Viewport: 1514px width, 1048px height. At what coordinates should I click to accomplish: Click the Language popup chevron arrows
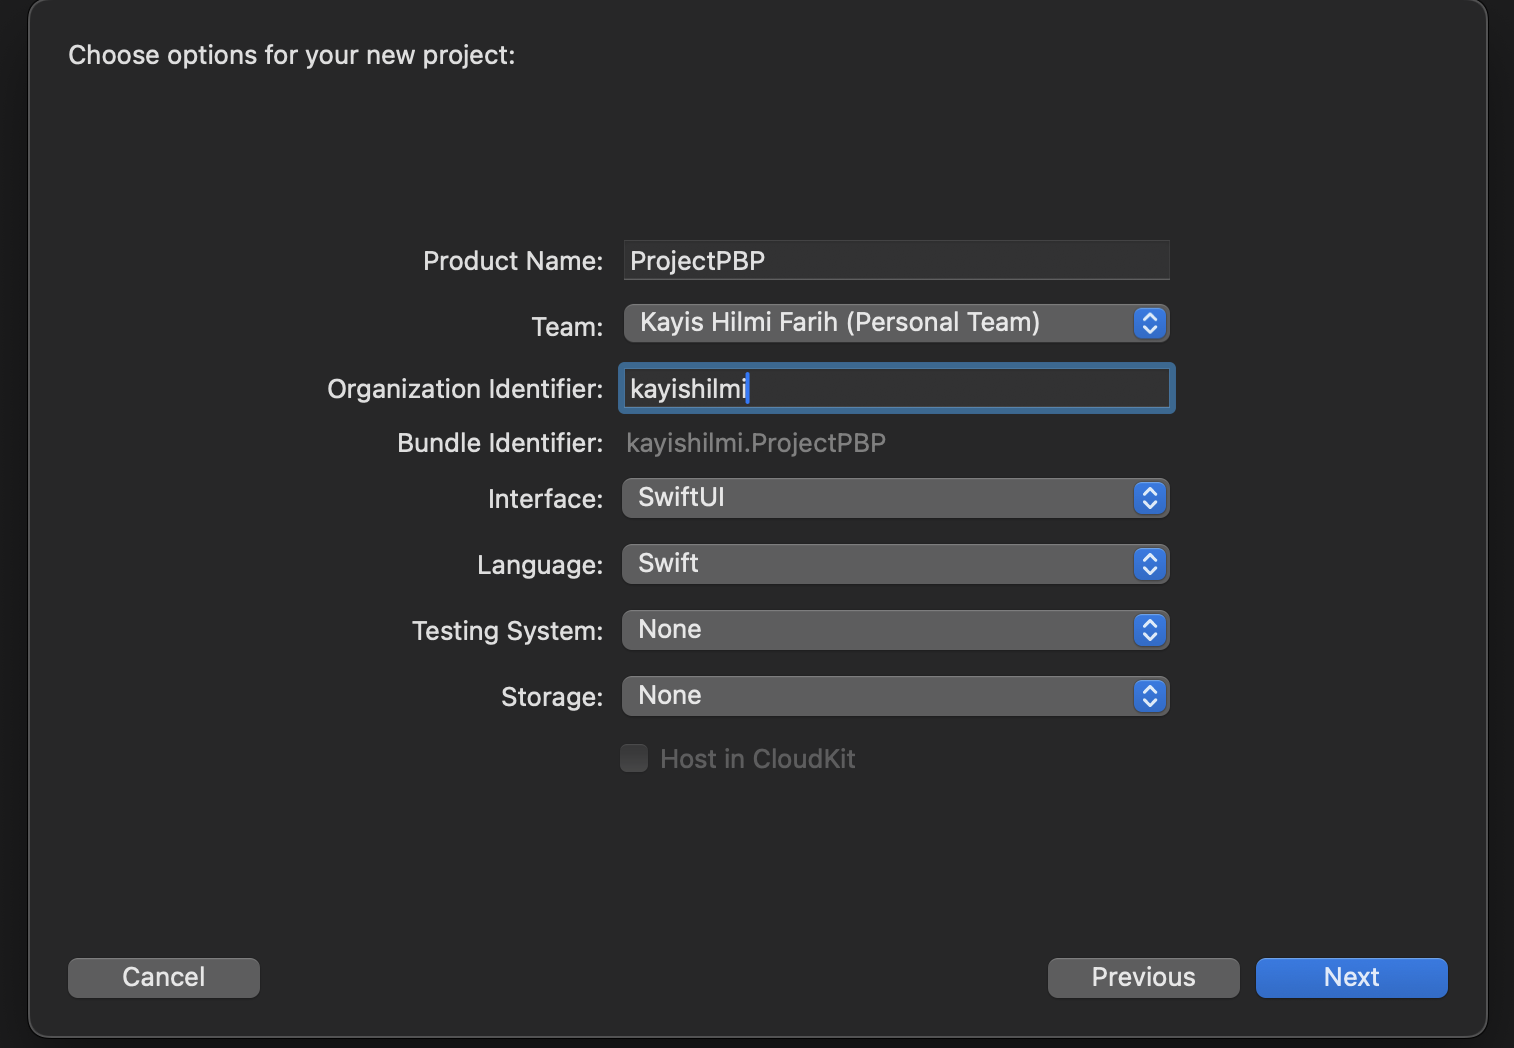(x=1150, y=564)
